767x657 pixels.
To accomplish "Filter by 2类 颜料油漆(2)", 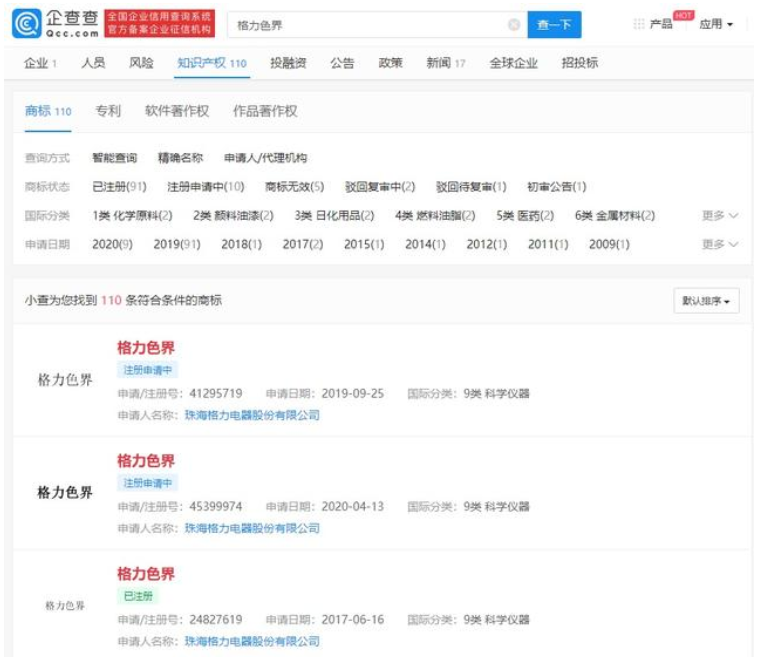I will tap(233, 215).
